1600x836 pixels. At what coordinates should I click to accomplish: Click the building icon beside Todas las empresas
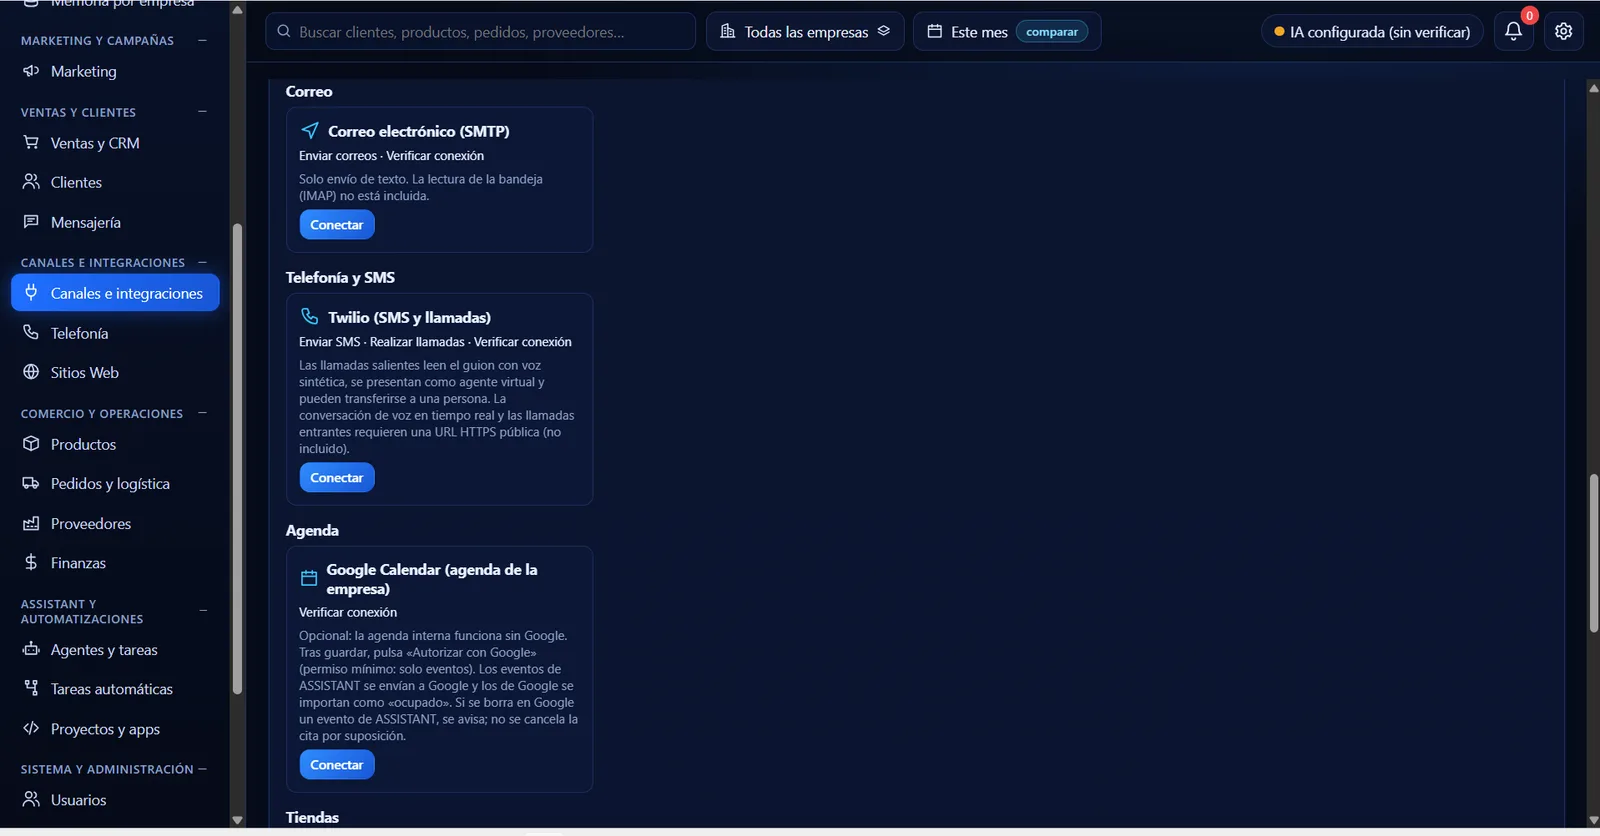(728, 32)
